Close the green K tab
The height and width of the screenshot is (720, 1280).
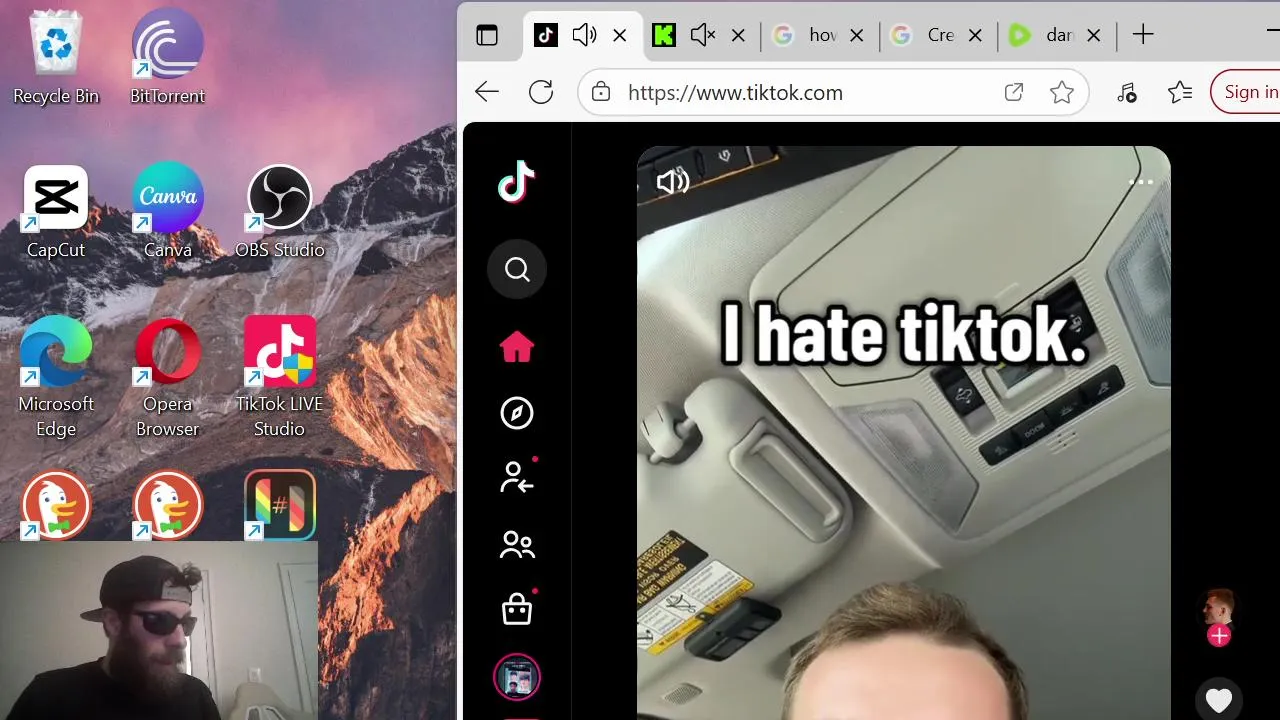(x=738, y=35)
